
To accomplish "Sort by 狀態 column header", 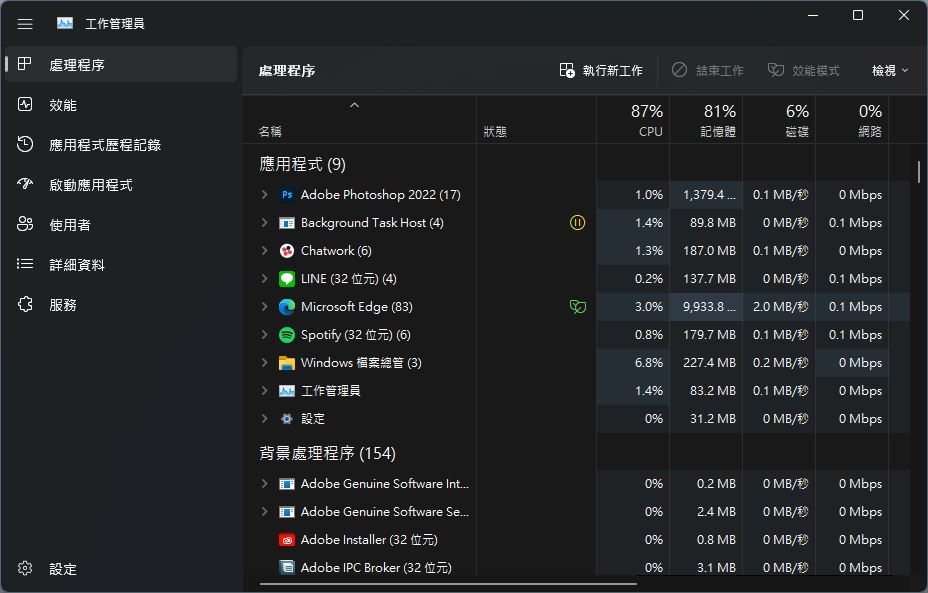I will pos(536,120).
